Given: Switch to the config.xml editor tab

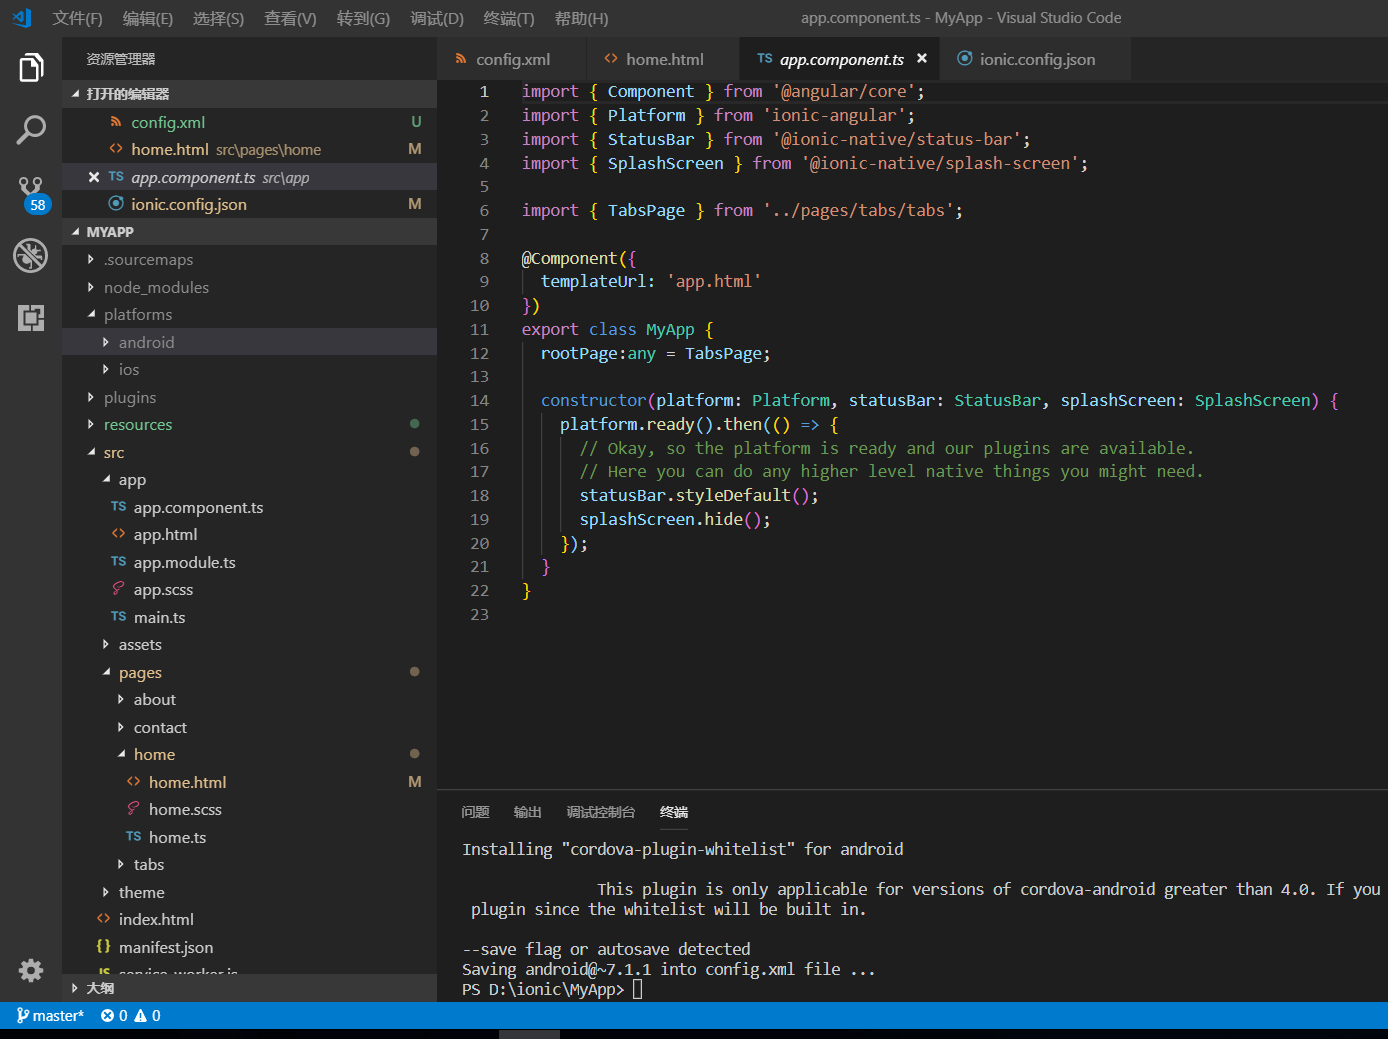Looking at the screenshot, I should click(x=512, y=59).
